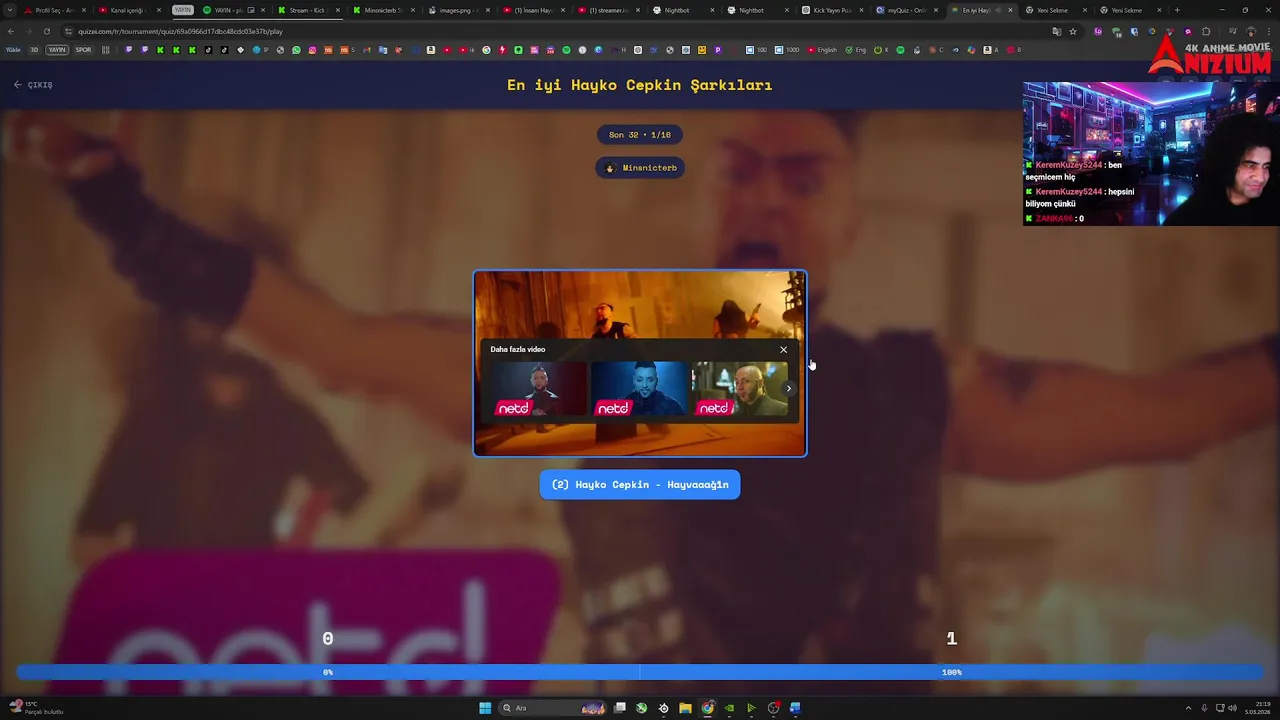Open the 'YAYIN' bookmark folder
Viewport: 1280px width, 720px height.
(x=57, y=50)
